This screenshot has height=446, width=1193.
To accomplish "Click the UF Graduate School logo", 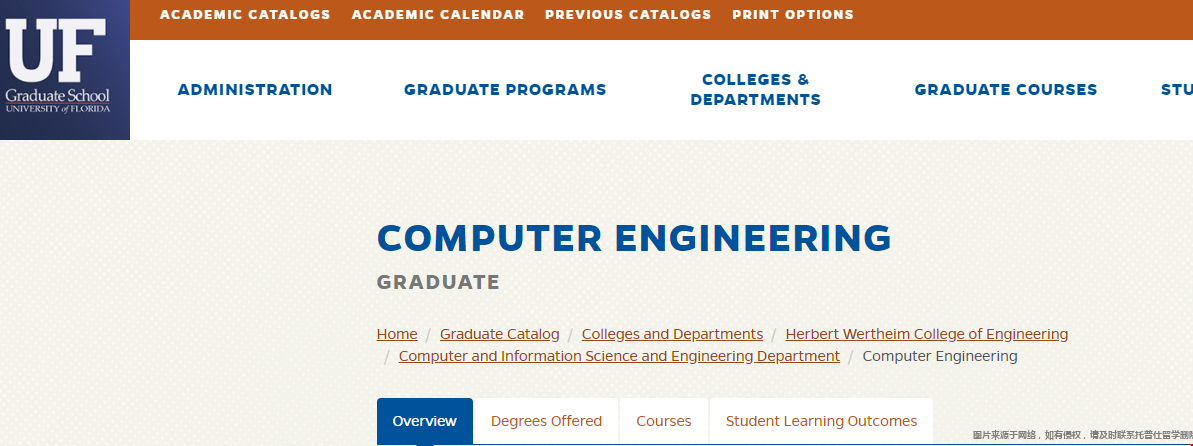I will [x=65, y=70].
